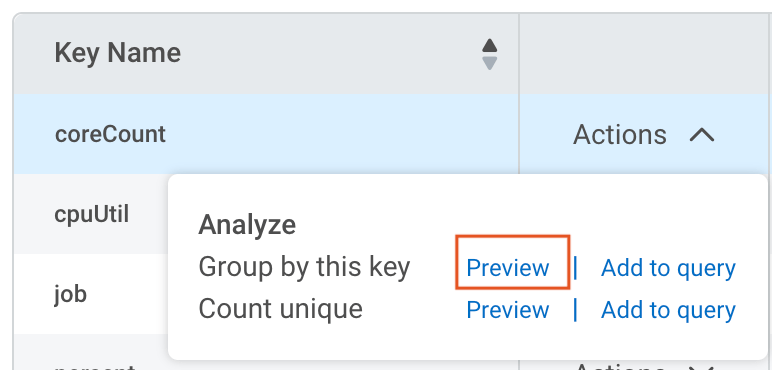Viewport: 772px width, 370px height.
Task: Select the partially visible row at the bottom
Action: tap(266, 365)
